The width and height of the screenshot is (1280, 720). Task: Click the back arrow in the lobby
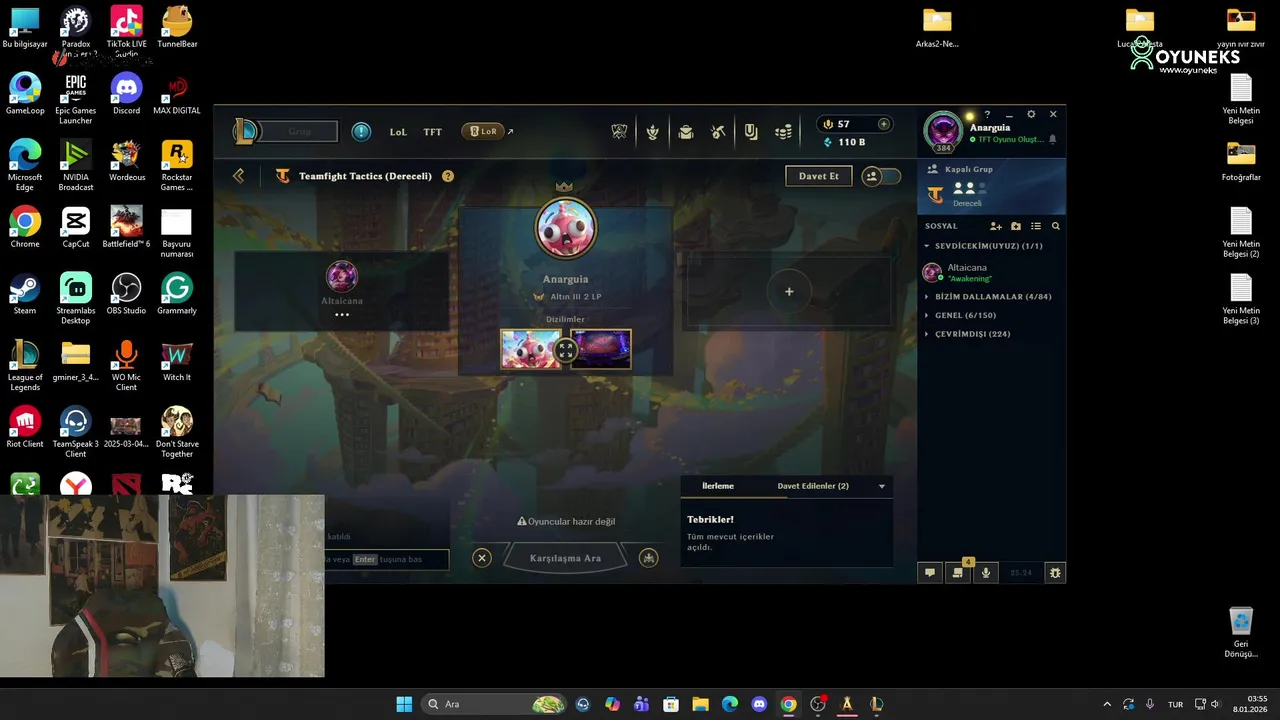238,176
